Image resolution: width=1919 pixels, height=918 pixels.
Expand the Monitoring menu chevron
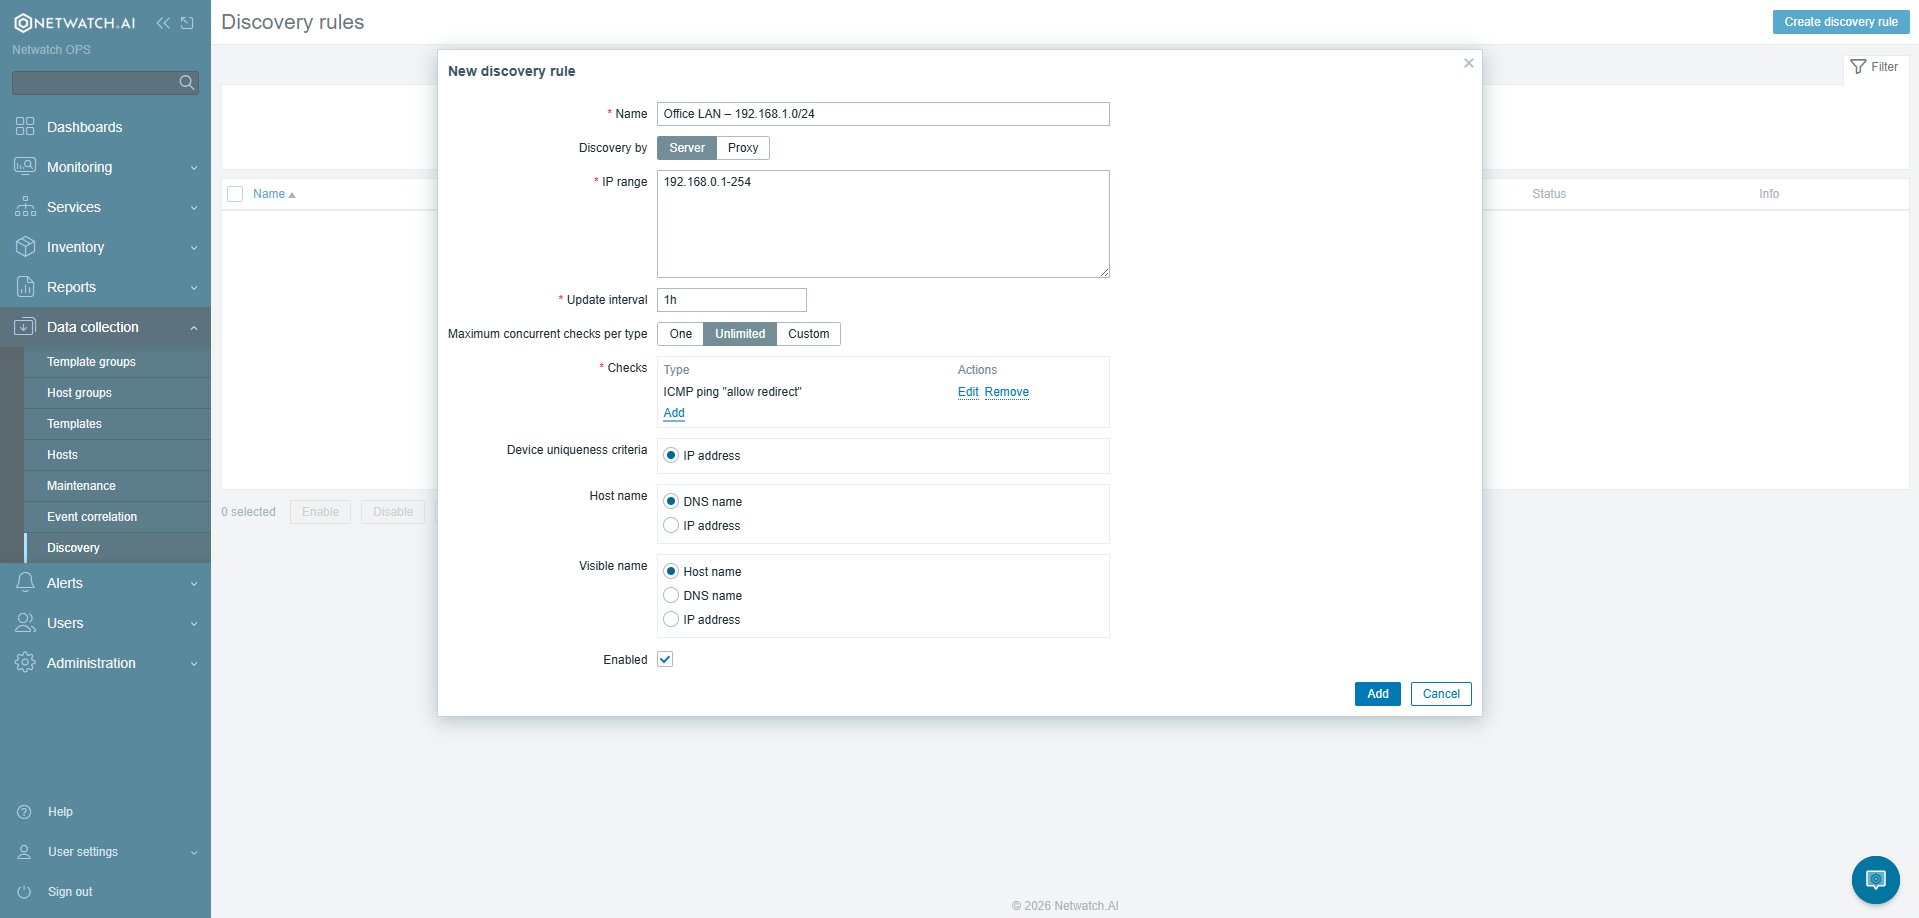click(194, 168)
